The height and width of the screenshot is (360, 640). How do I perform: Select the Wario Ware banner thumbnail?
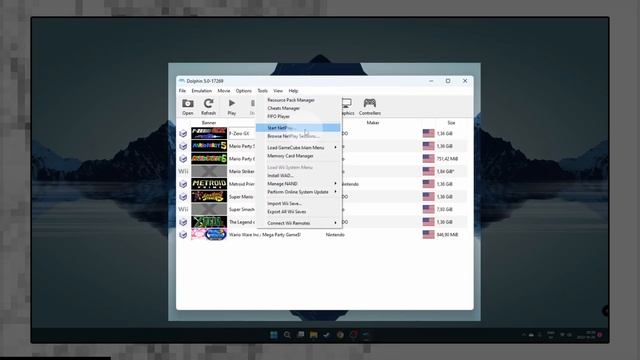pos(209,235)
